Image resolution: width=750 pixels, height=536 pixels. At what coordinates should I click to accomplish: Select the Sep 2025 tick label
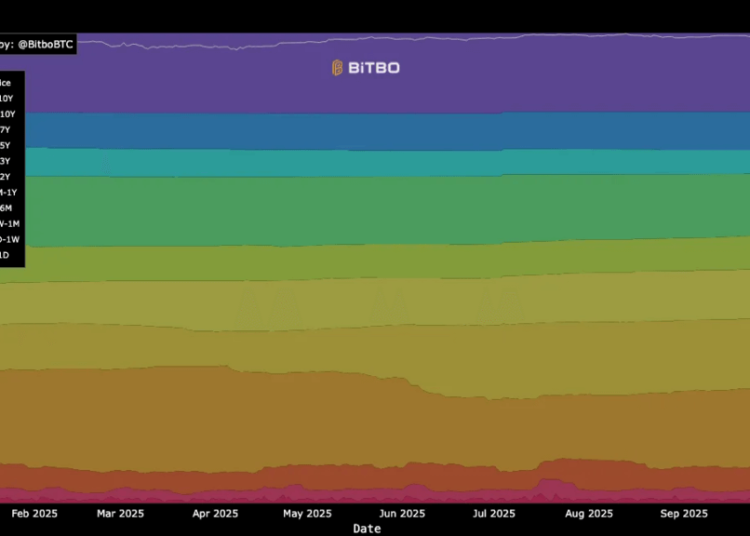click(x=683, y=514)
